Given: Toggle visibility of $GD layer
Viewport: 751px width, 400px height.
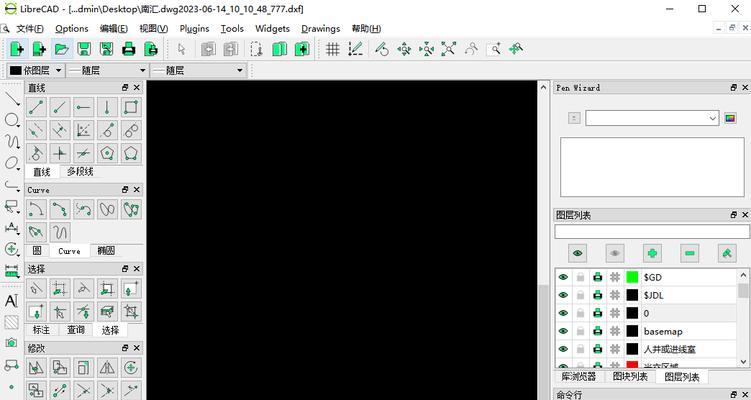Looking at the screenshot, I should (x=563, y=277).
